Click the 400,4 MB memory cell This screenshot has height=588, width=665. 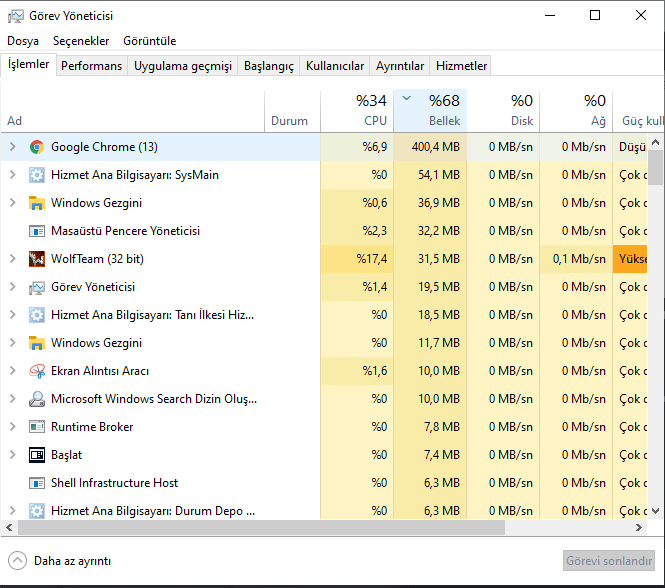click(x=430, y=147)
